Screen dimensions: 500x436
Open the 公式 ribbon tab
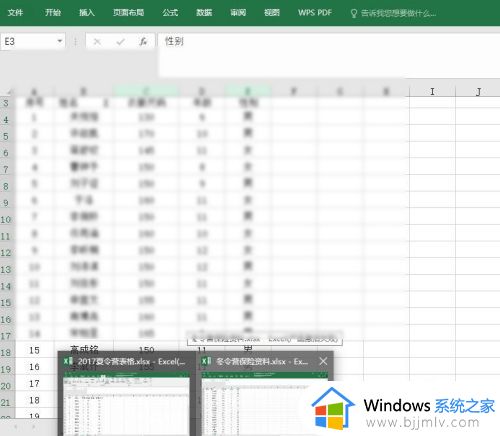pos(170,13)
